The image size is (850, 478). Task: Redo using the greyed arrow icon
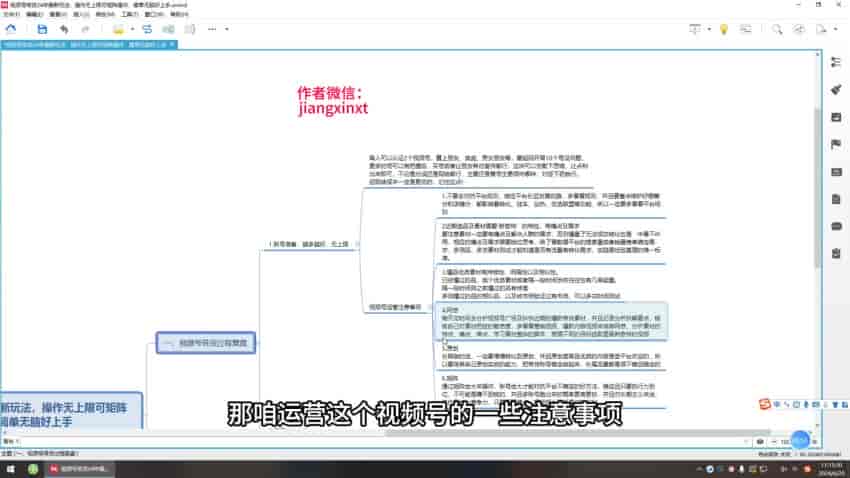[85, 29]
